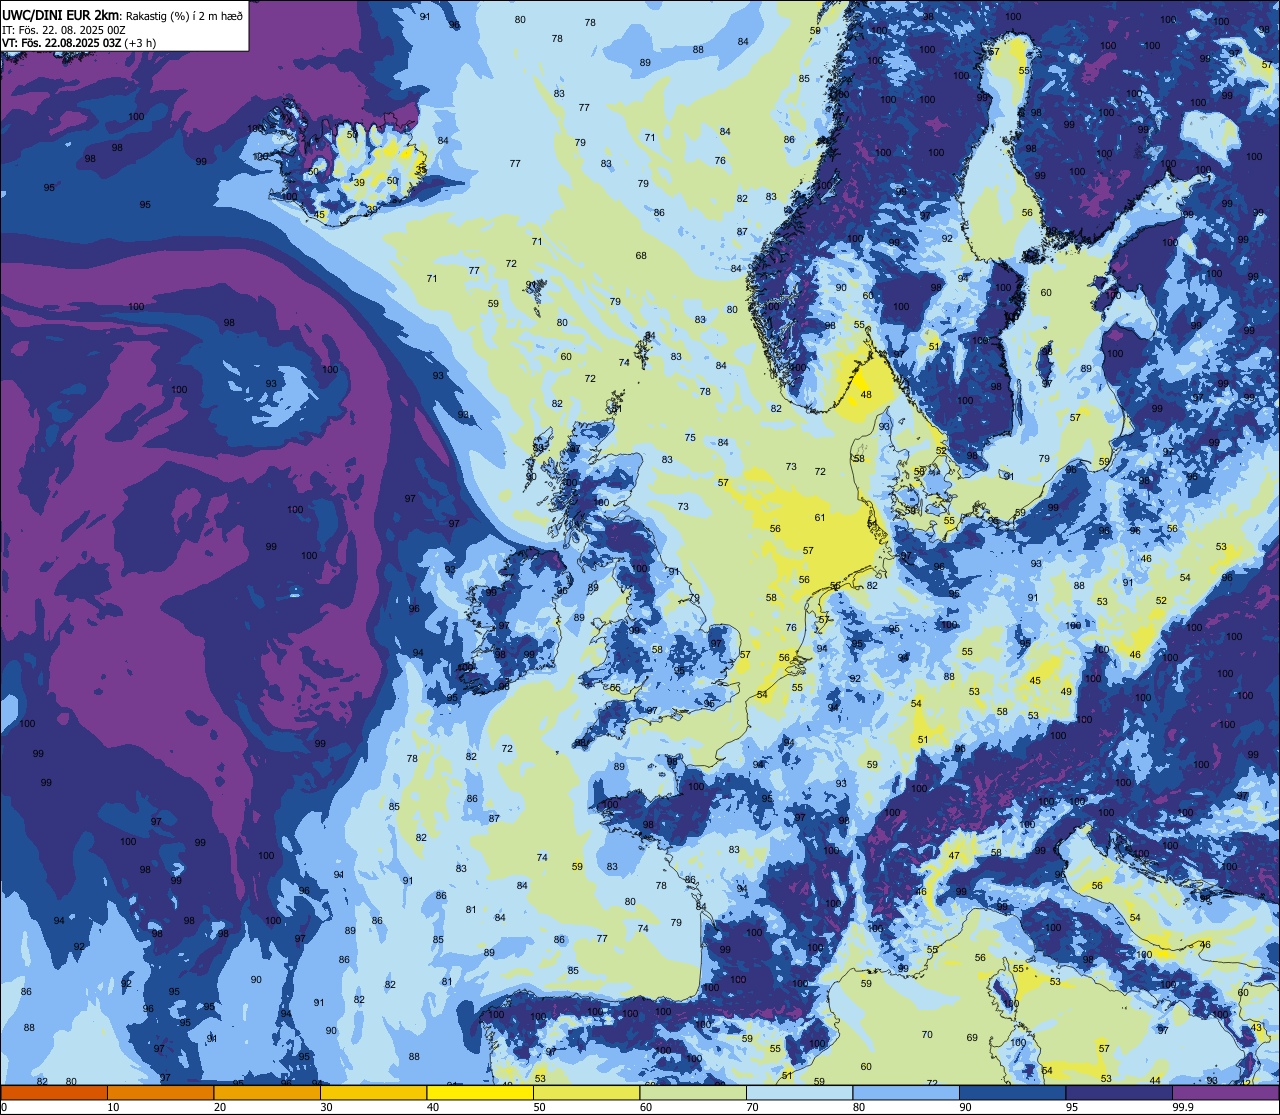Click the "Rakastig (%) í 2 m hæð" label
The height and width of the screenshot is (1115, 1280).
pos(183,15)
